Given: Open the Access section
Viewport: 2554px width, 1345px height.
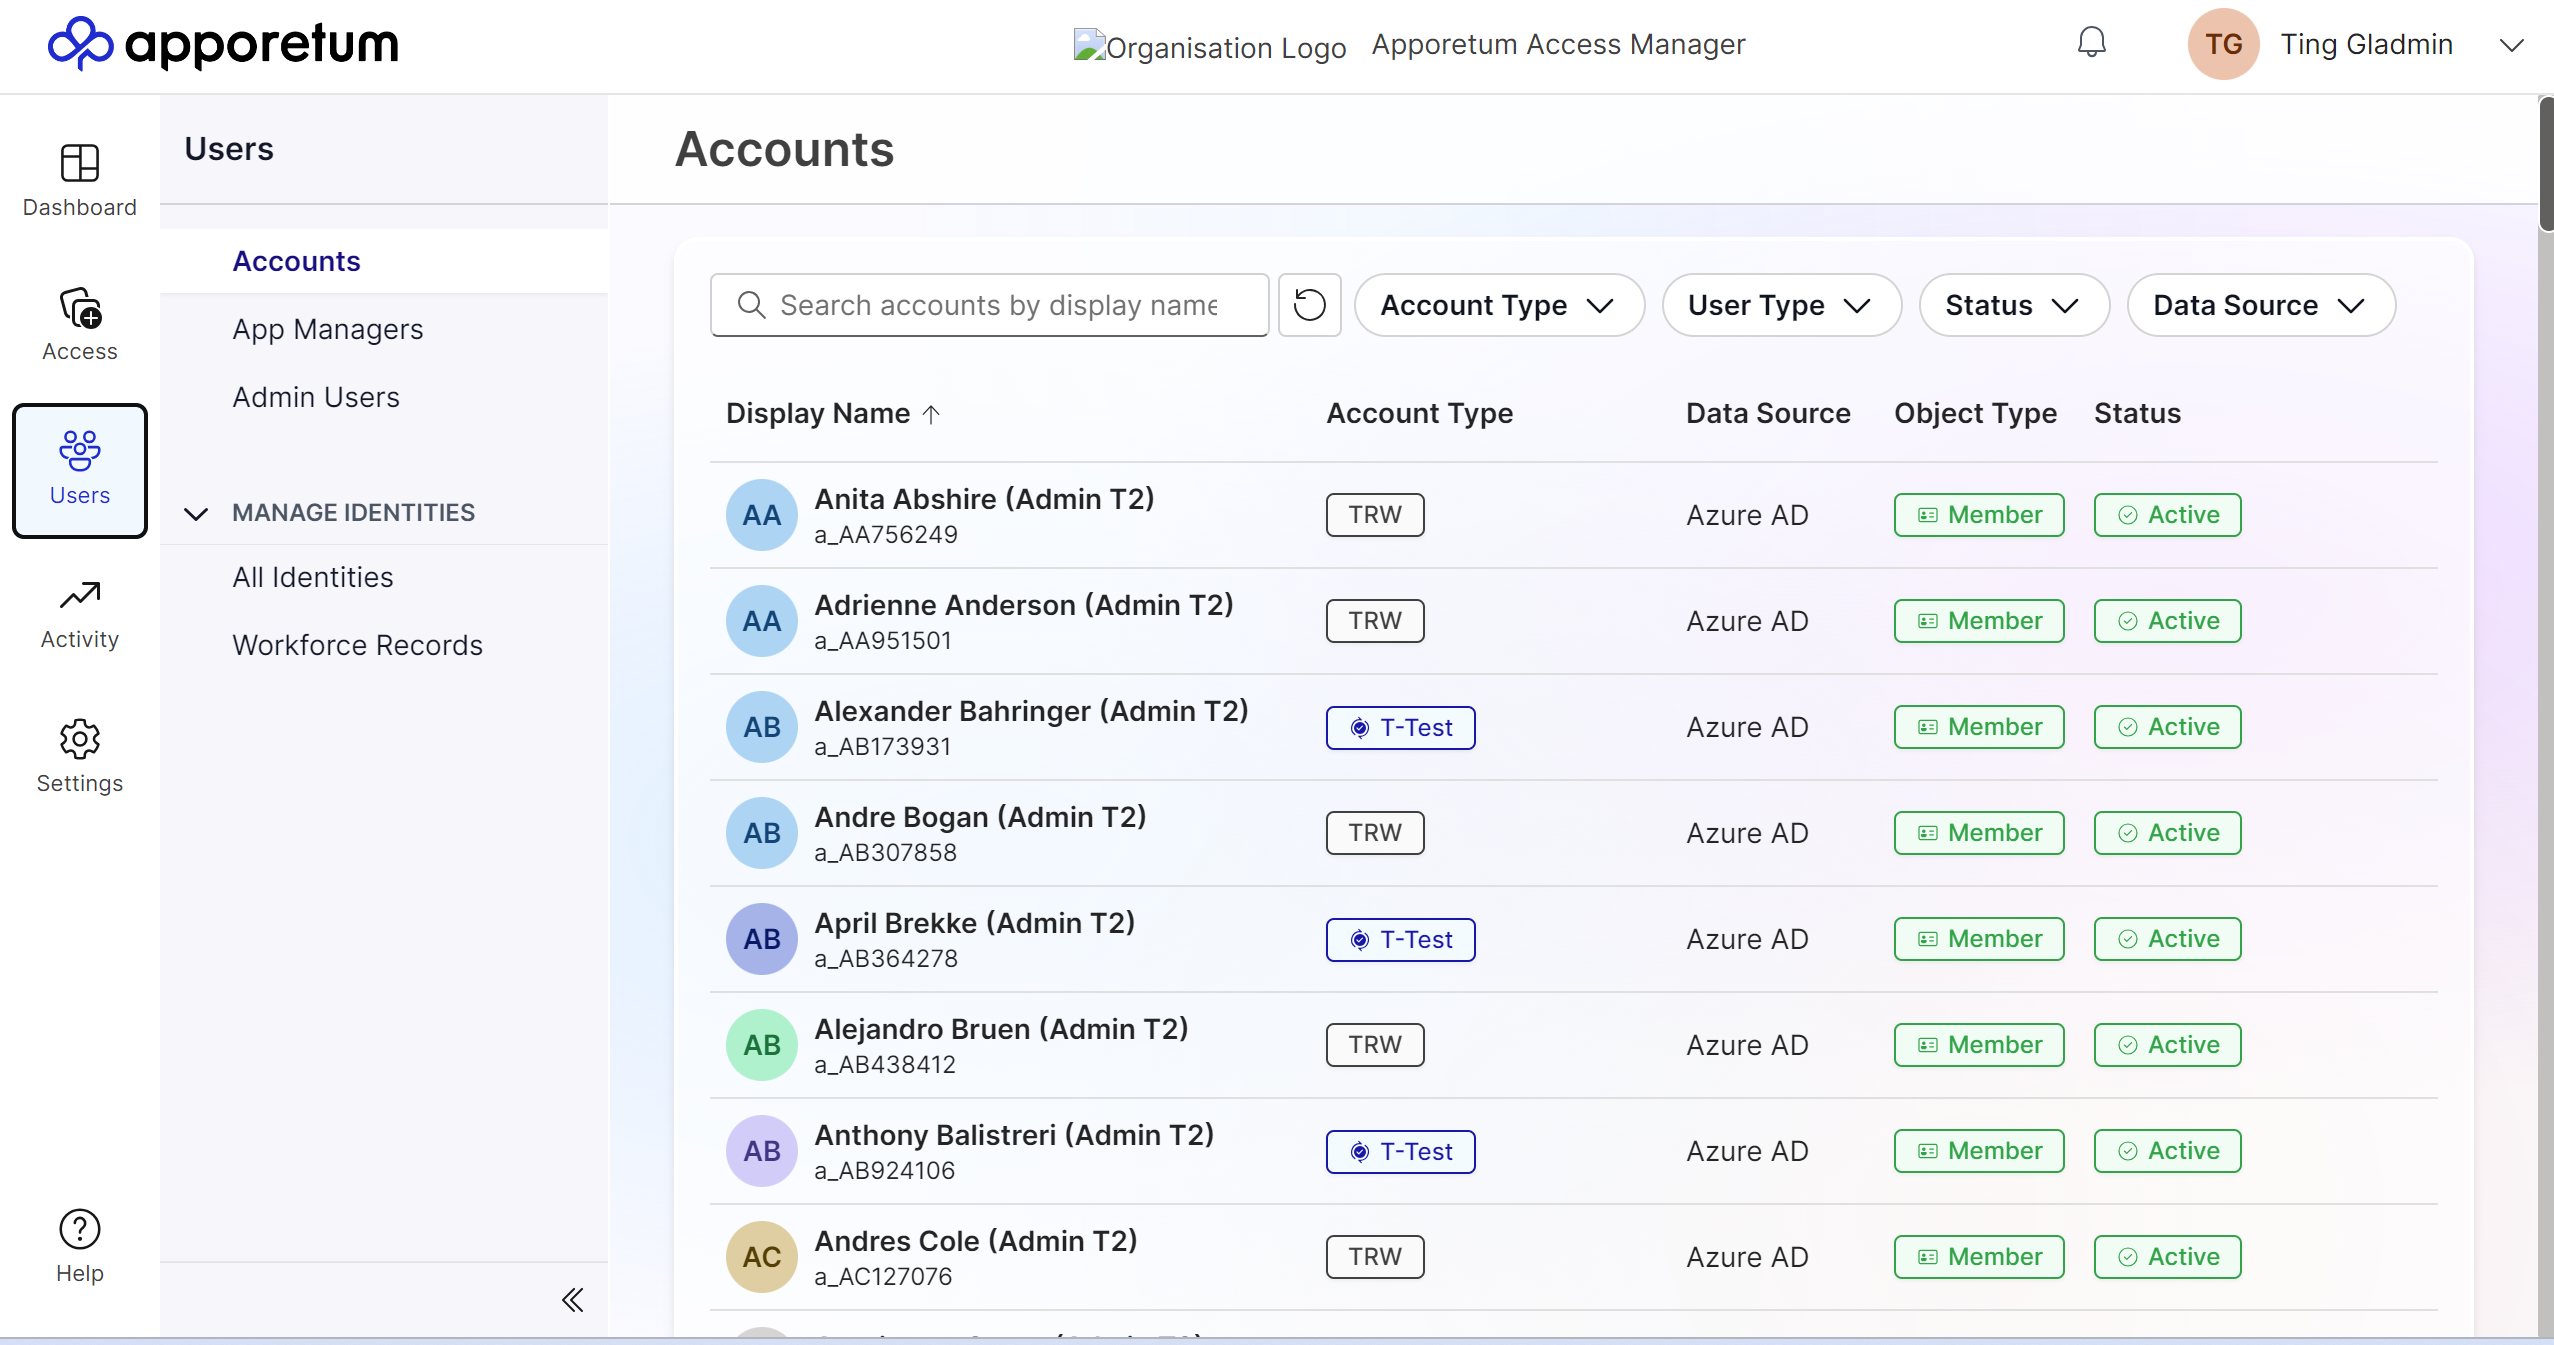Looking at the screenshot, I should click(80, 324).
